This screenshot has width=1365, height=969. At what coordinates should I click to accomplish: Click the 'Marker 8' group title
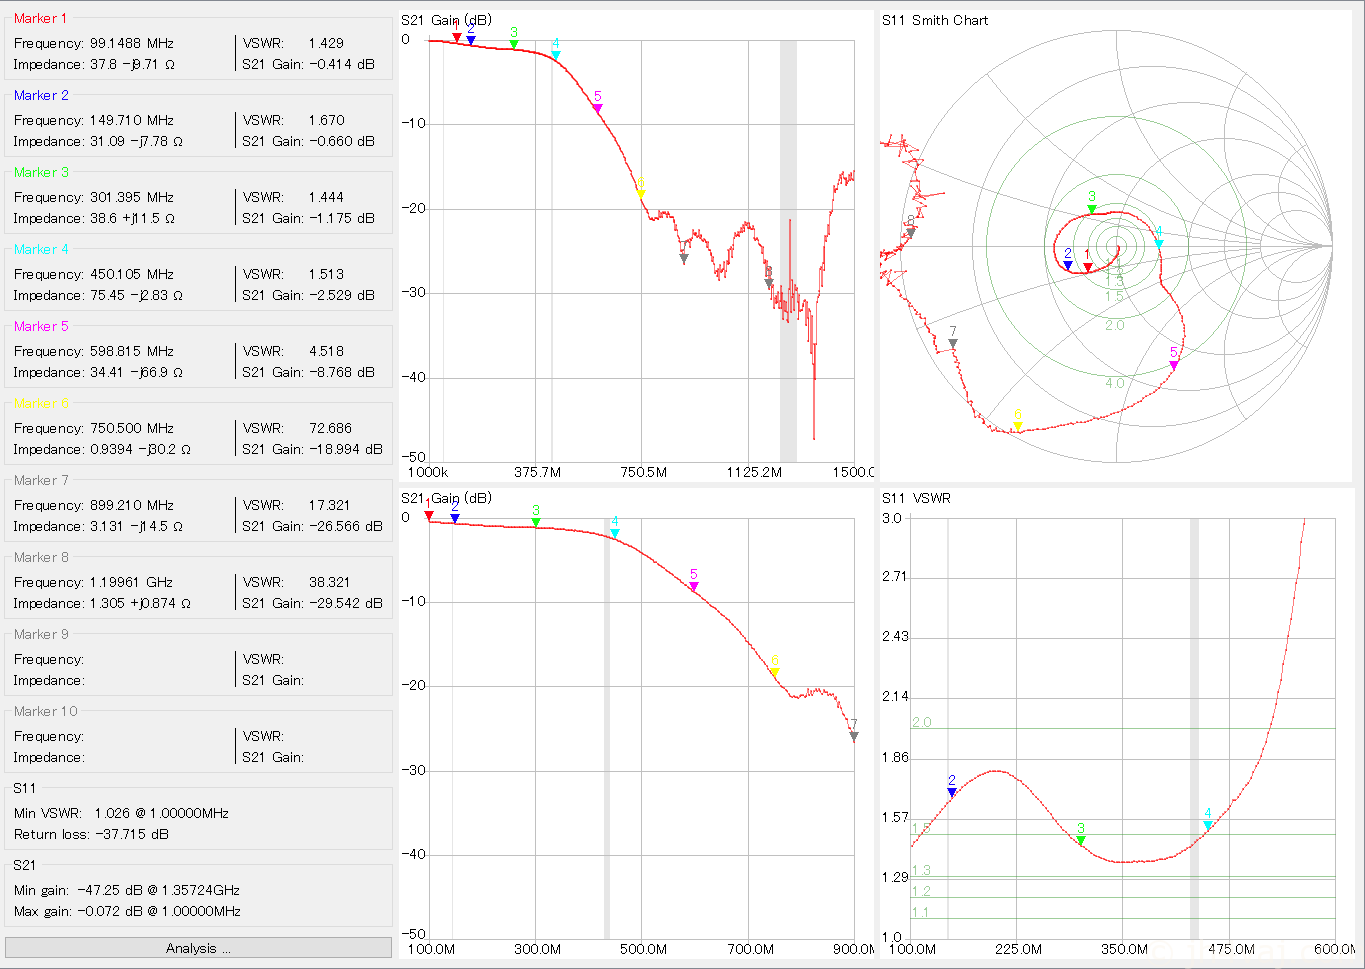tap(41, 557)
